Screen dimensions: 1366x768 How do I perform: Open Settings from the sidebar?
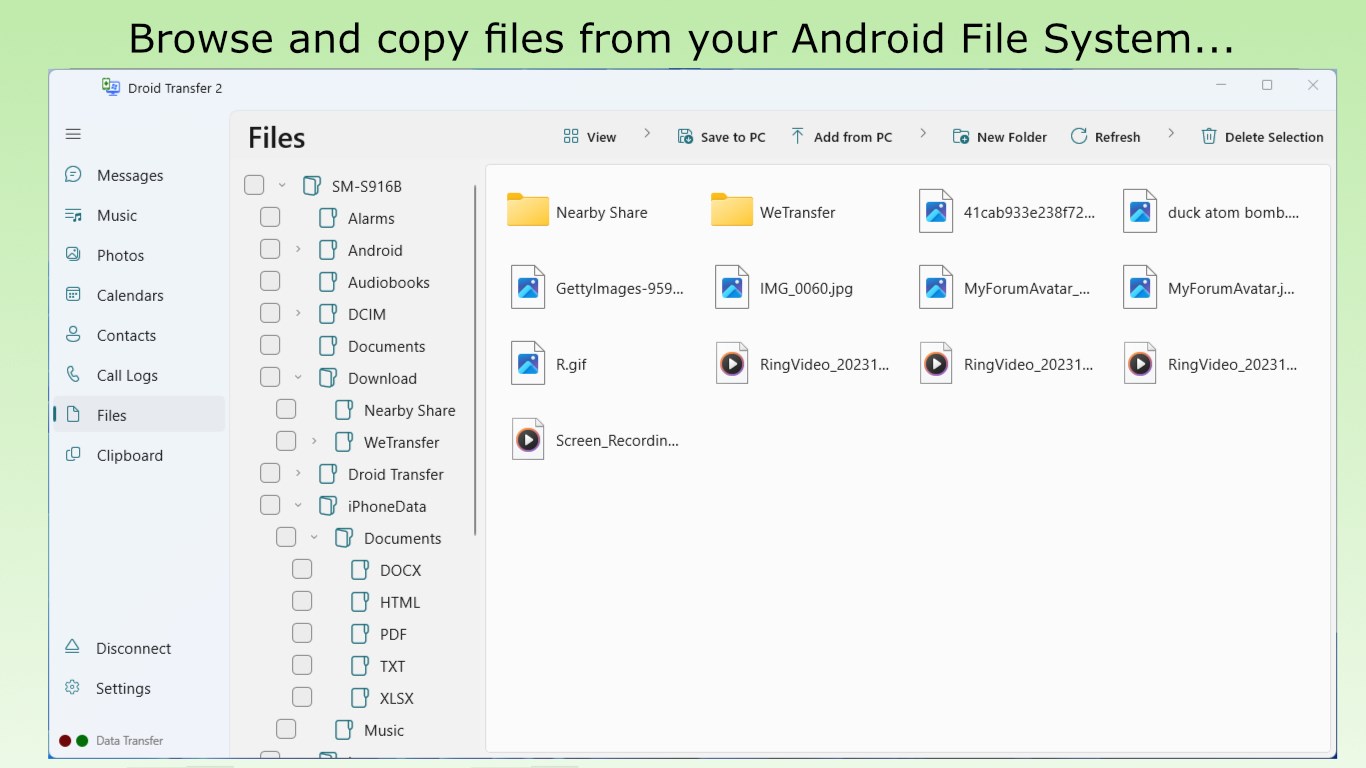coord(122,688)
